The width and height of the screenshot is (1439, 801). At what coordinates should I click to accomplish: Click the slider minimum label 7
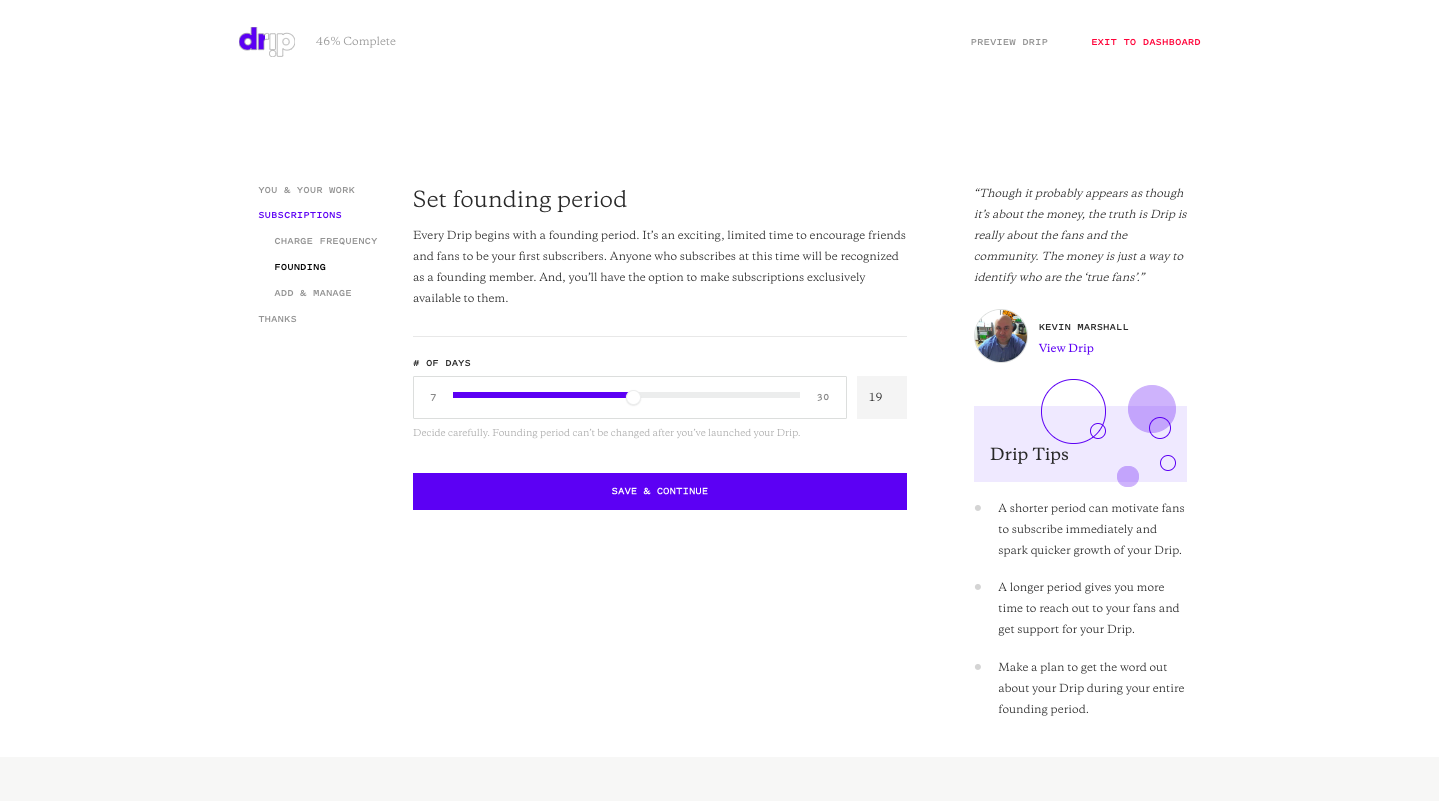coord(433,397)
